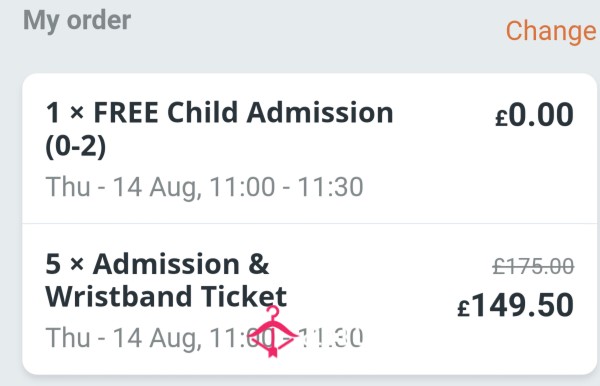Click the 'FREE' word in first item
600x386 pixels.
tap(126, 113)
